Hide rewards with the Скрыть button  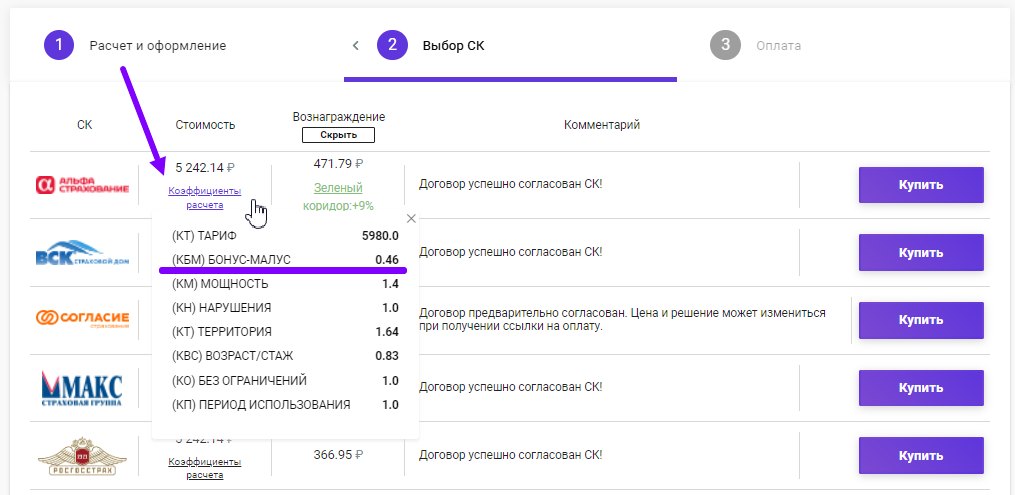(x=338, y=135)
